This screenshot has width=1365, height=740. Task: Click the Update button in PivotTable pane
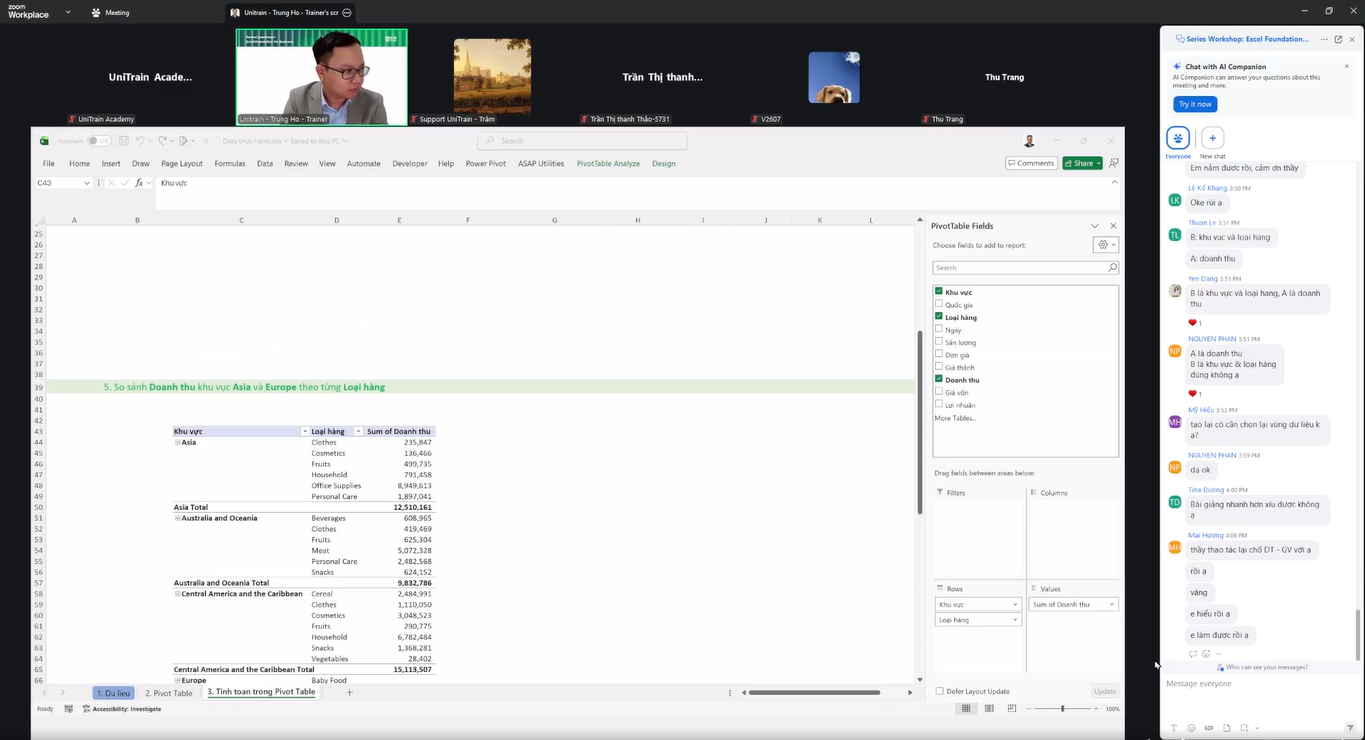[1105, 691]
